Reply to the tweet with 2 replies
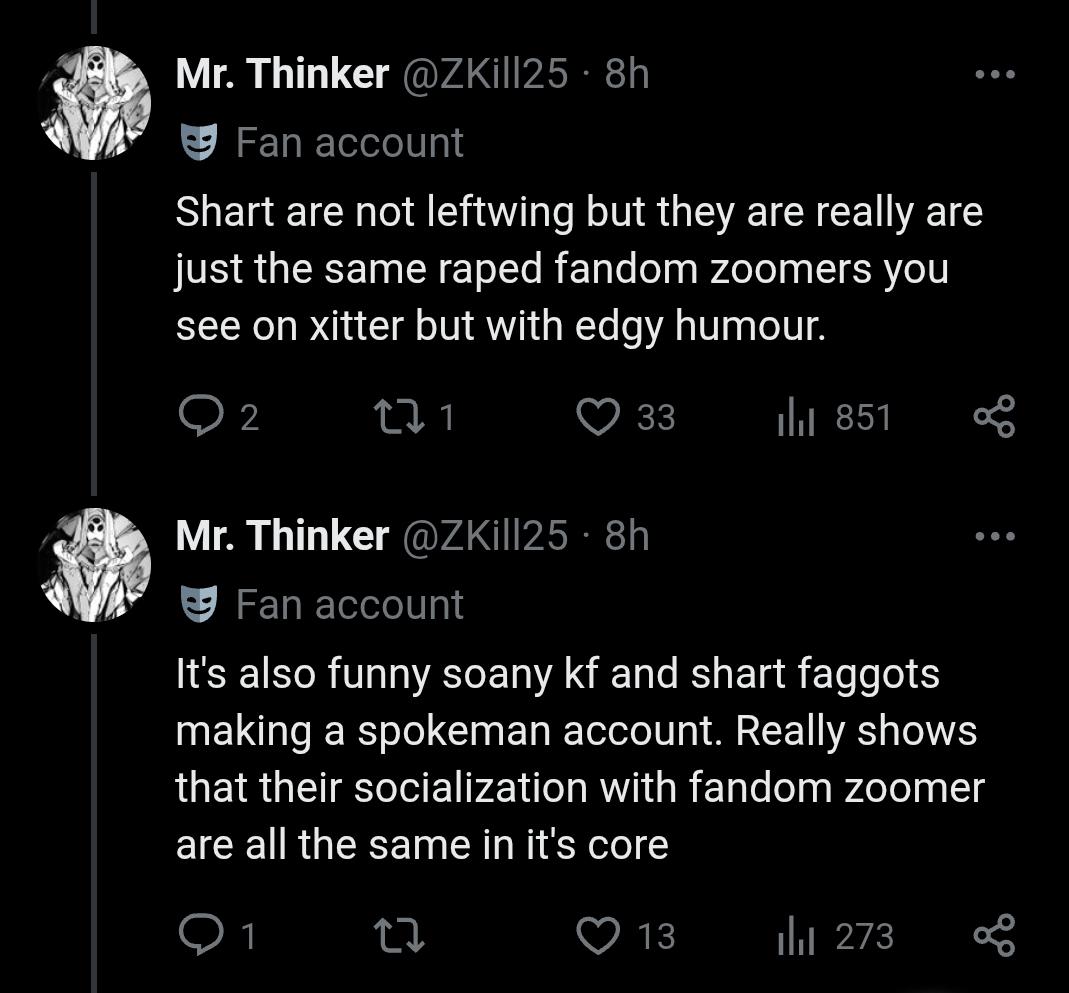This screenshot has width=1069, height=993. click(200, 417)
